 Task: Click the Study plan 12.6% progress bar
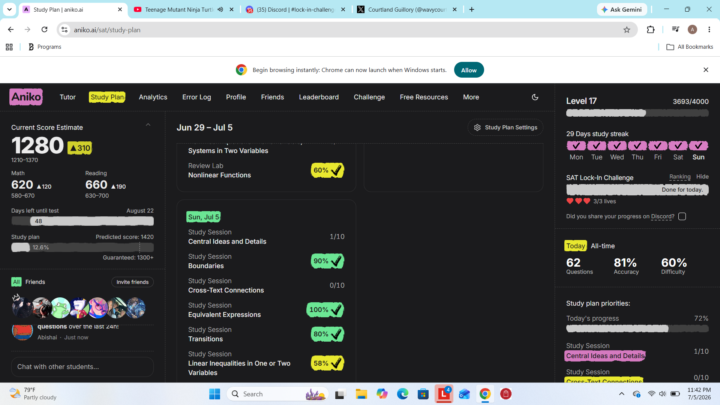point(83,247)
